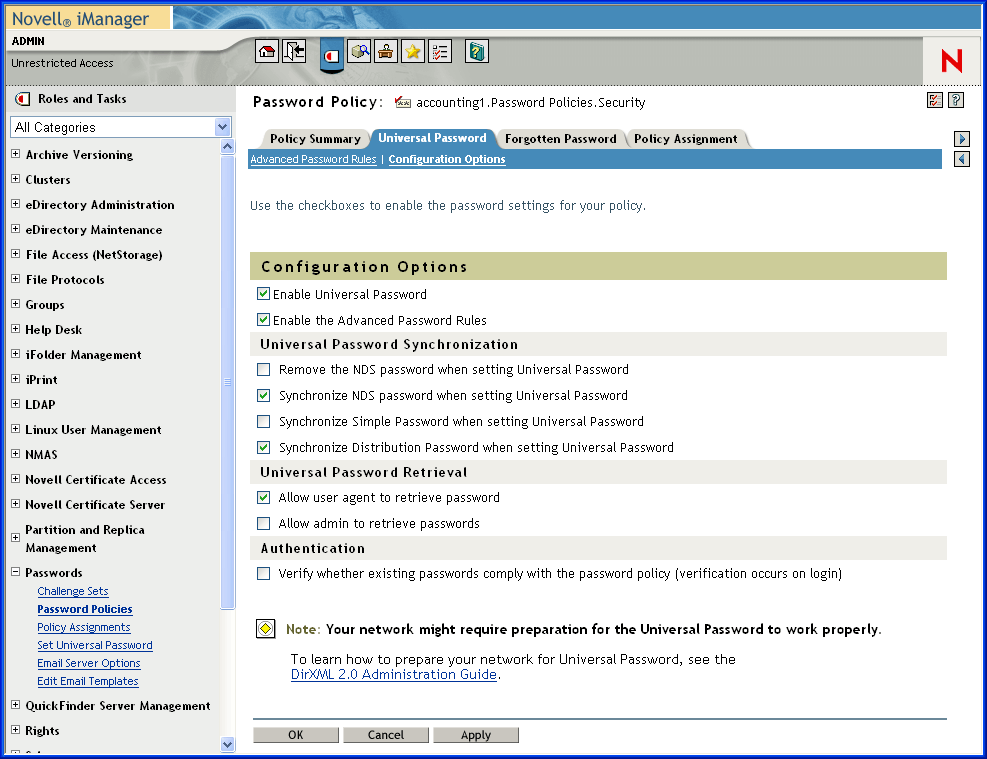
Task: Select the Configuration Options sub-tab
Action: pos(447,159)
